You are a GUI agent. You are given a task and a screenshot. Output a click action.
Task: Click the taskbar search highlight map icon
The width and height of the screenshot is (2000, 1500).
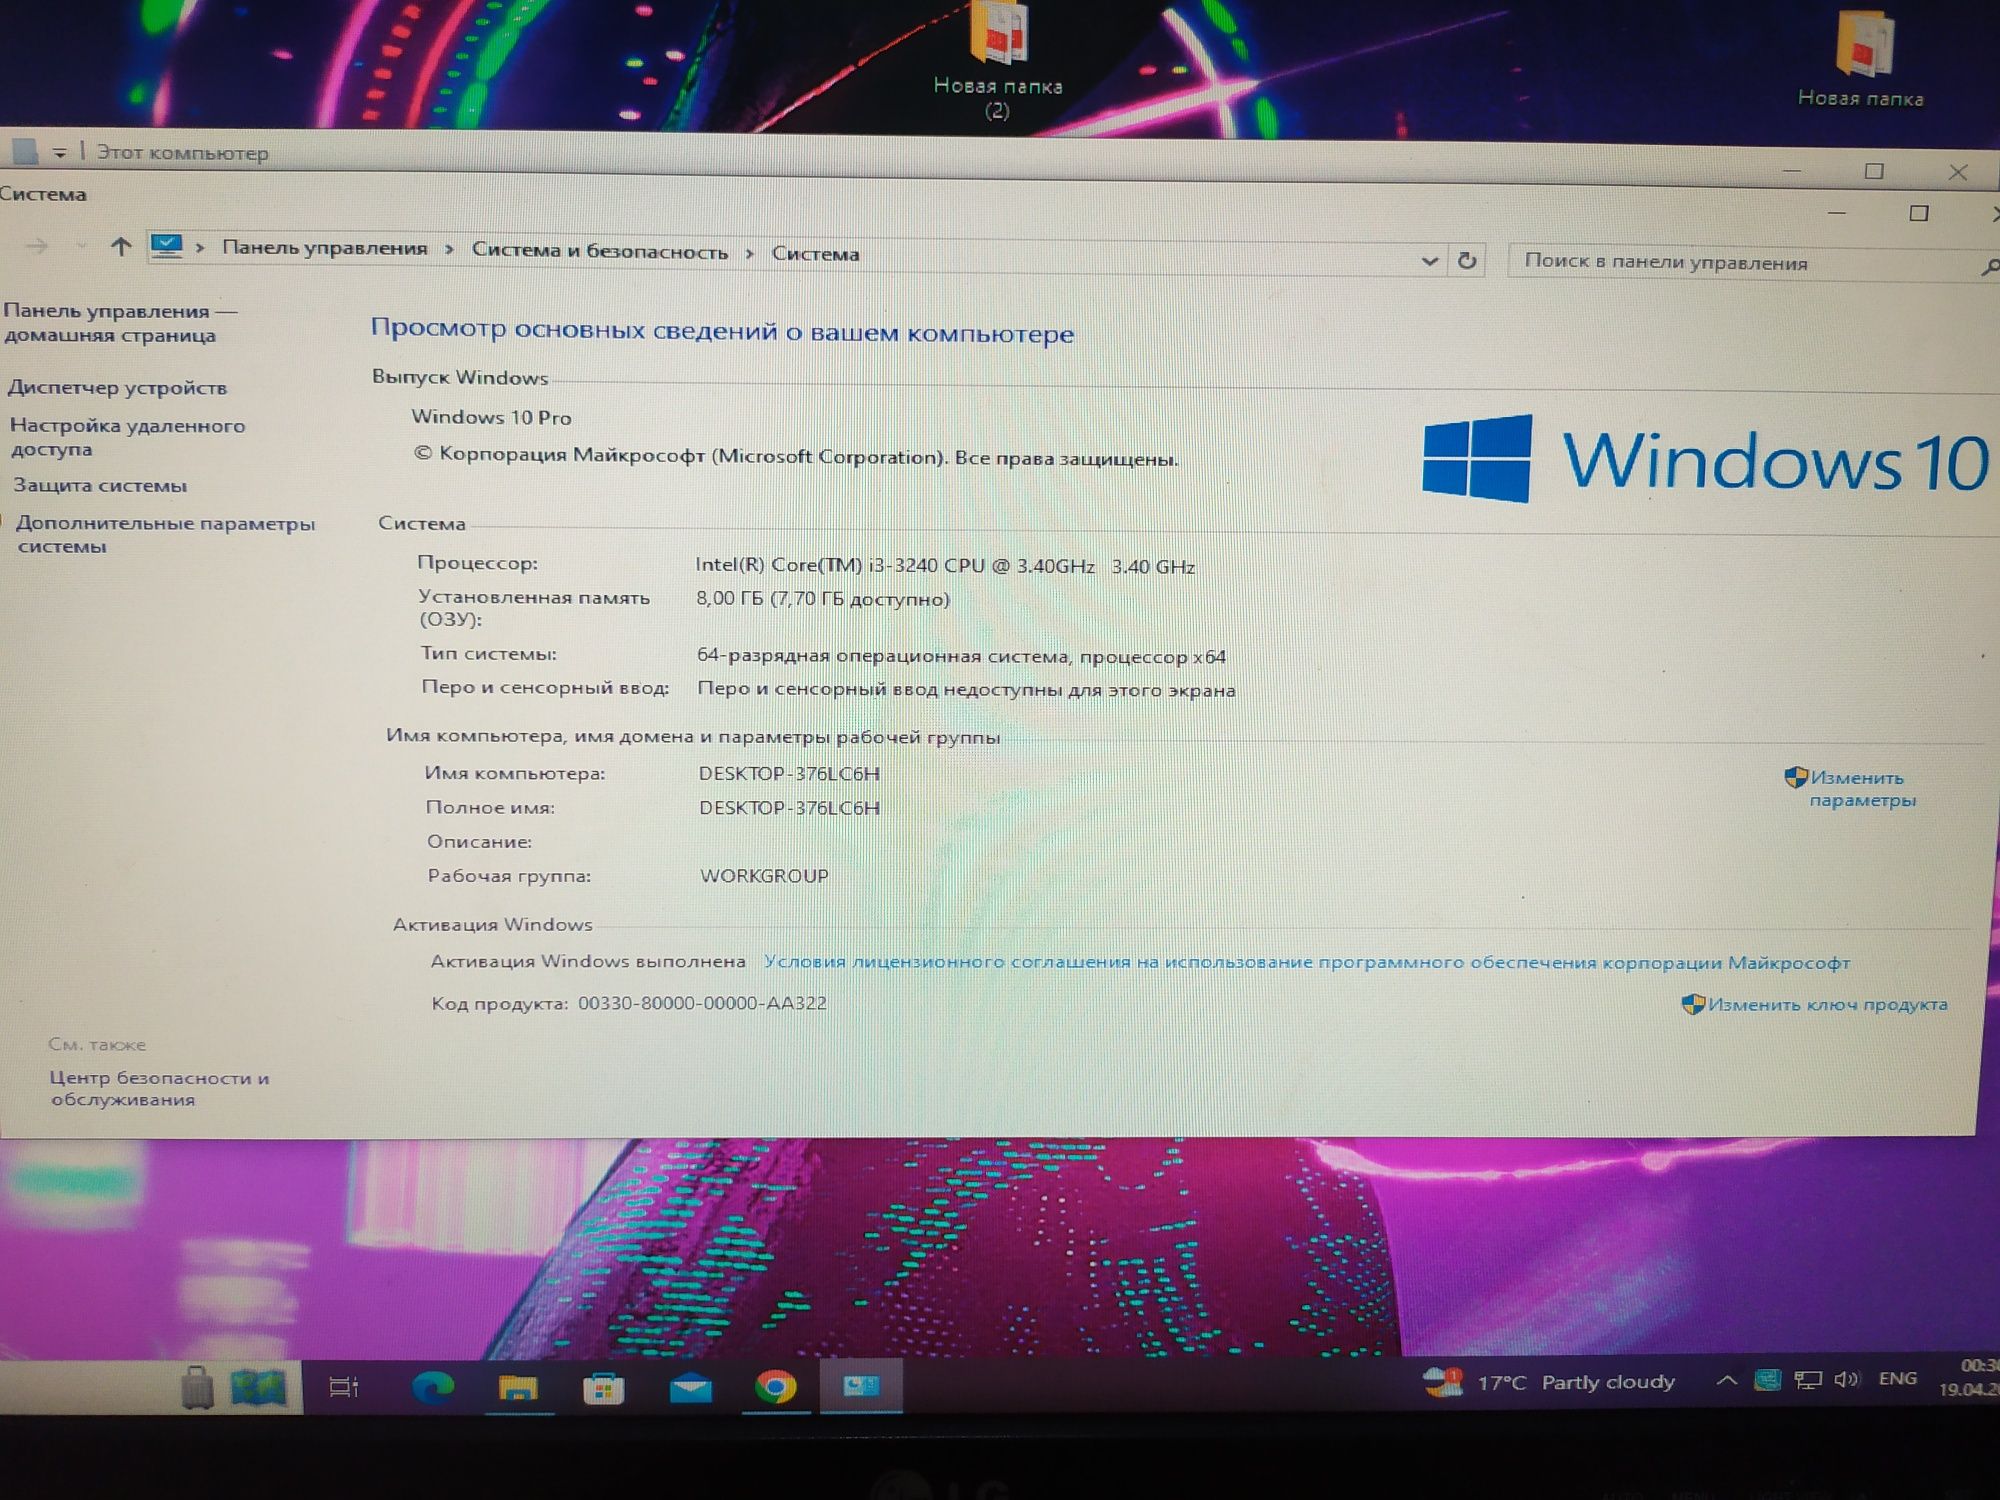point(259,1387)
